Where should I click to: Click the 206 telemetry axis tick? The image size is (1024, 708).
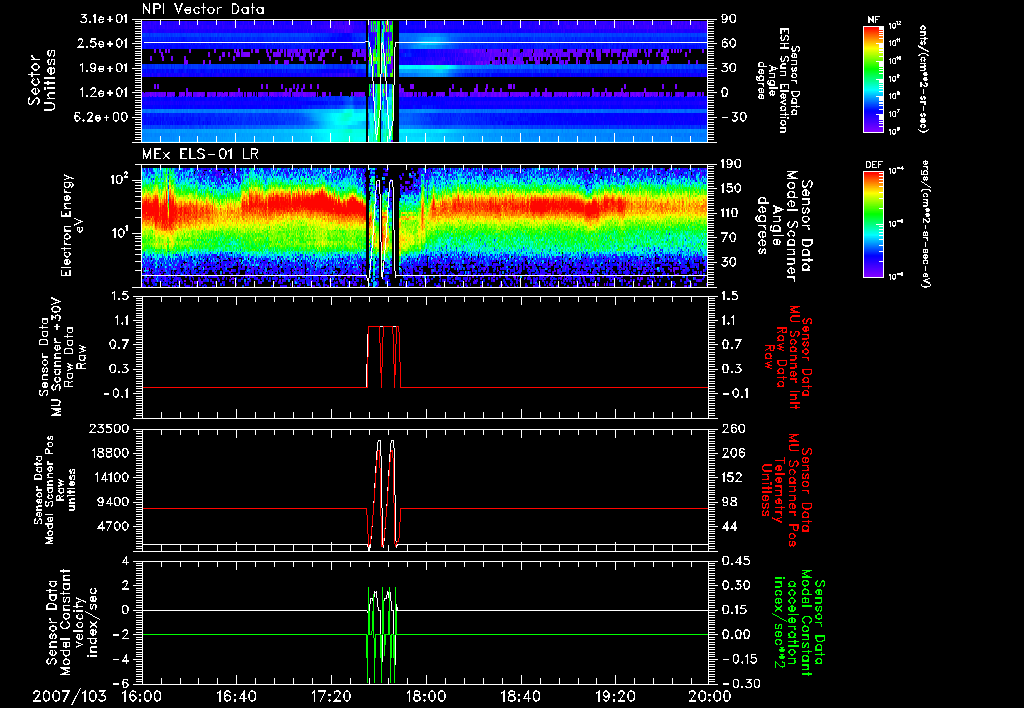pyautogui.click(x=731, y=453)
